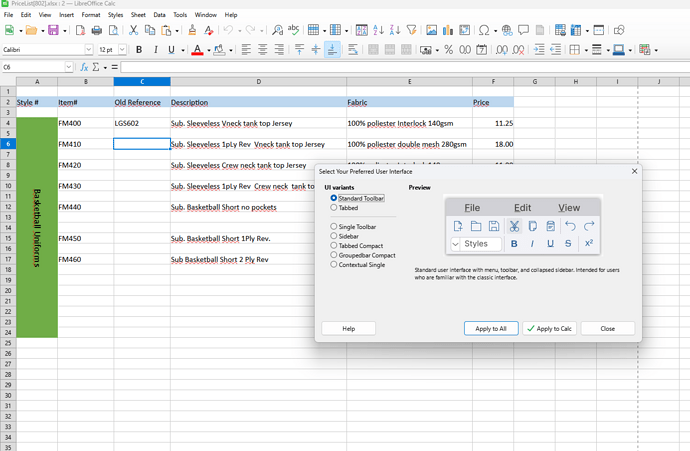690x451 pixels.
Task: Click the Apply to All button
Action: (x=490, y=328)
